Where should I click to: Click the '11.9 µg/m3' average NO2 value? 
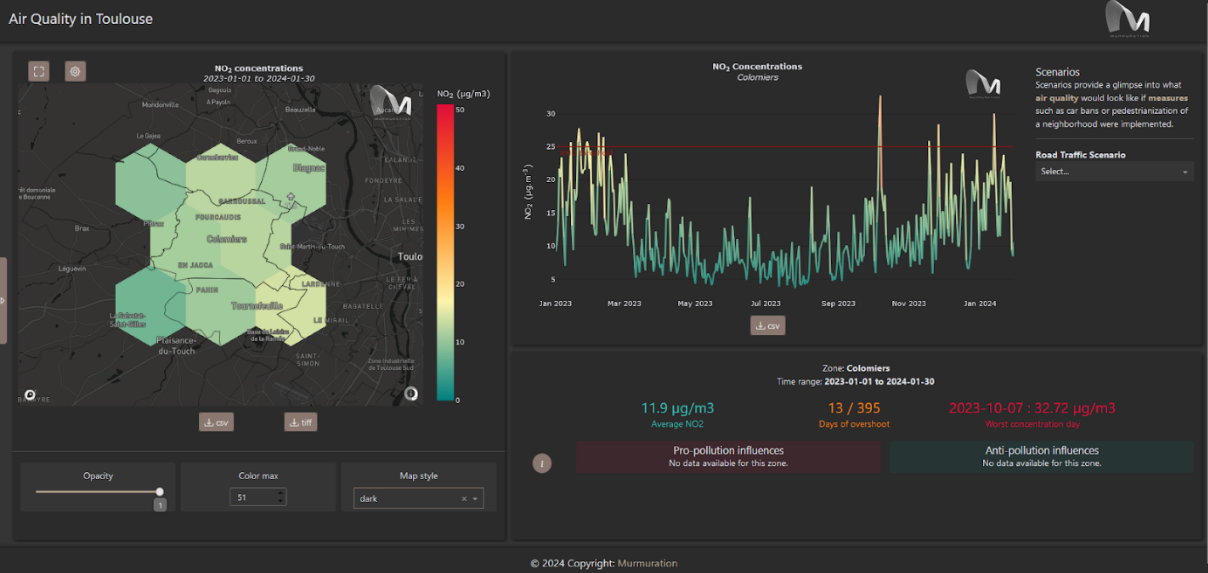(x=677, y=408)
